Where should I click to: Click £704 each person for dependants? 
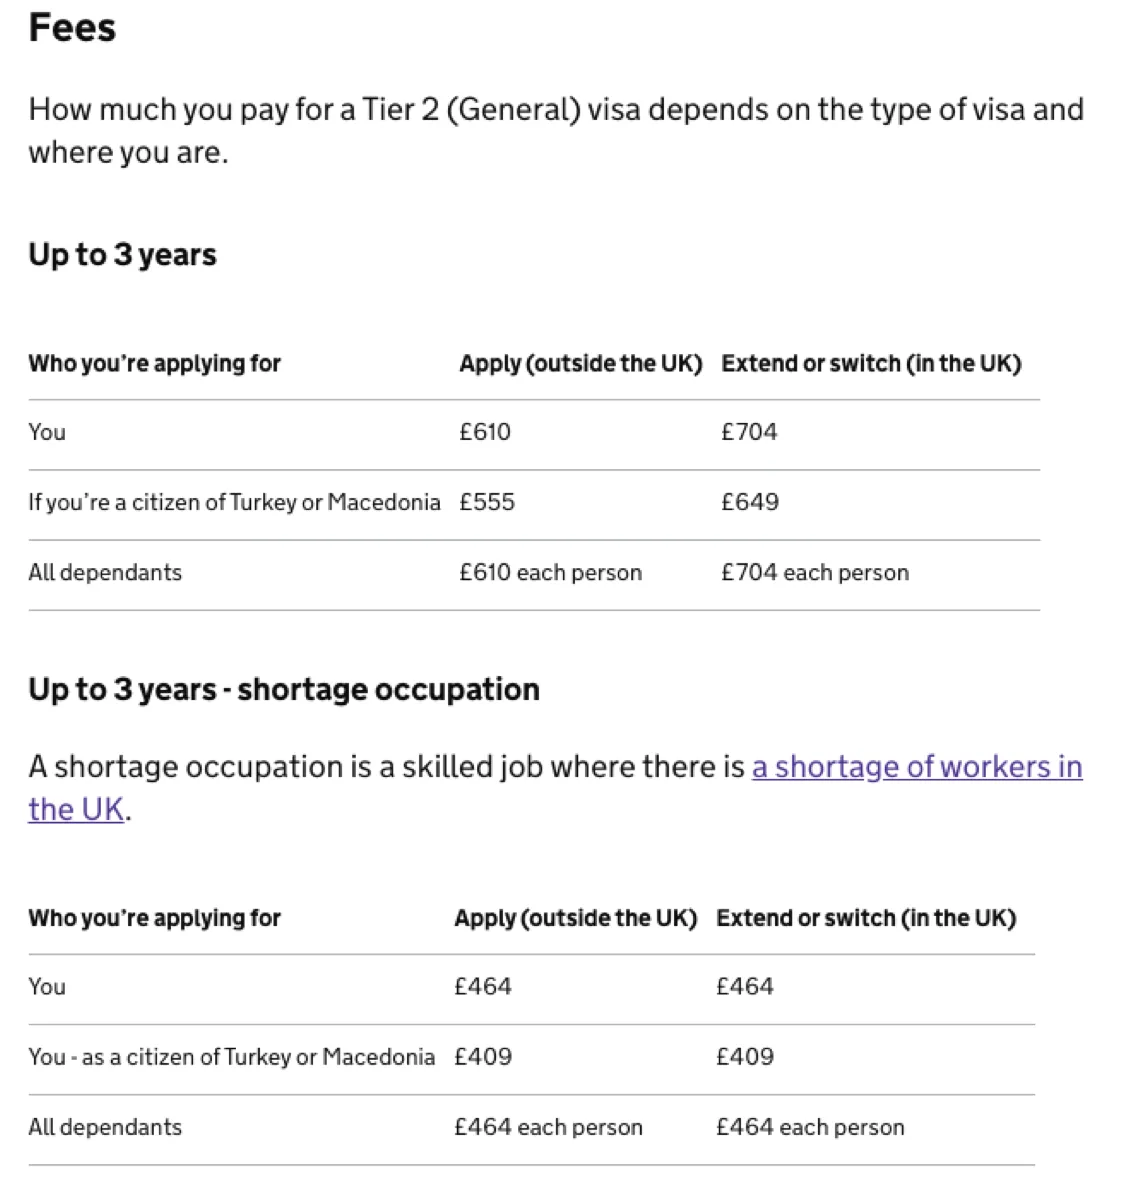tap(815, 573)
